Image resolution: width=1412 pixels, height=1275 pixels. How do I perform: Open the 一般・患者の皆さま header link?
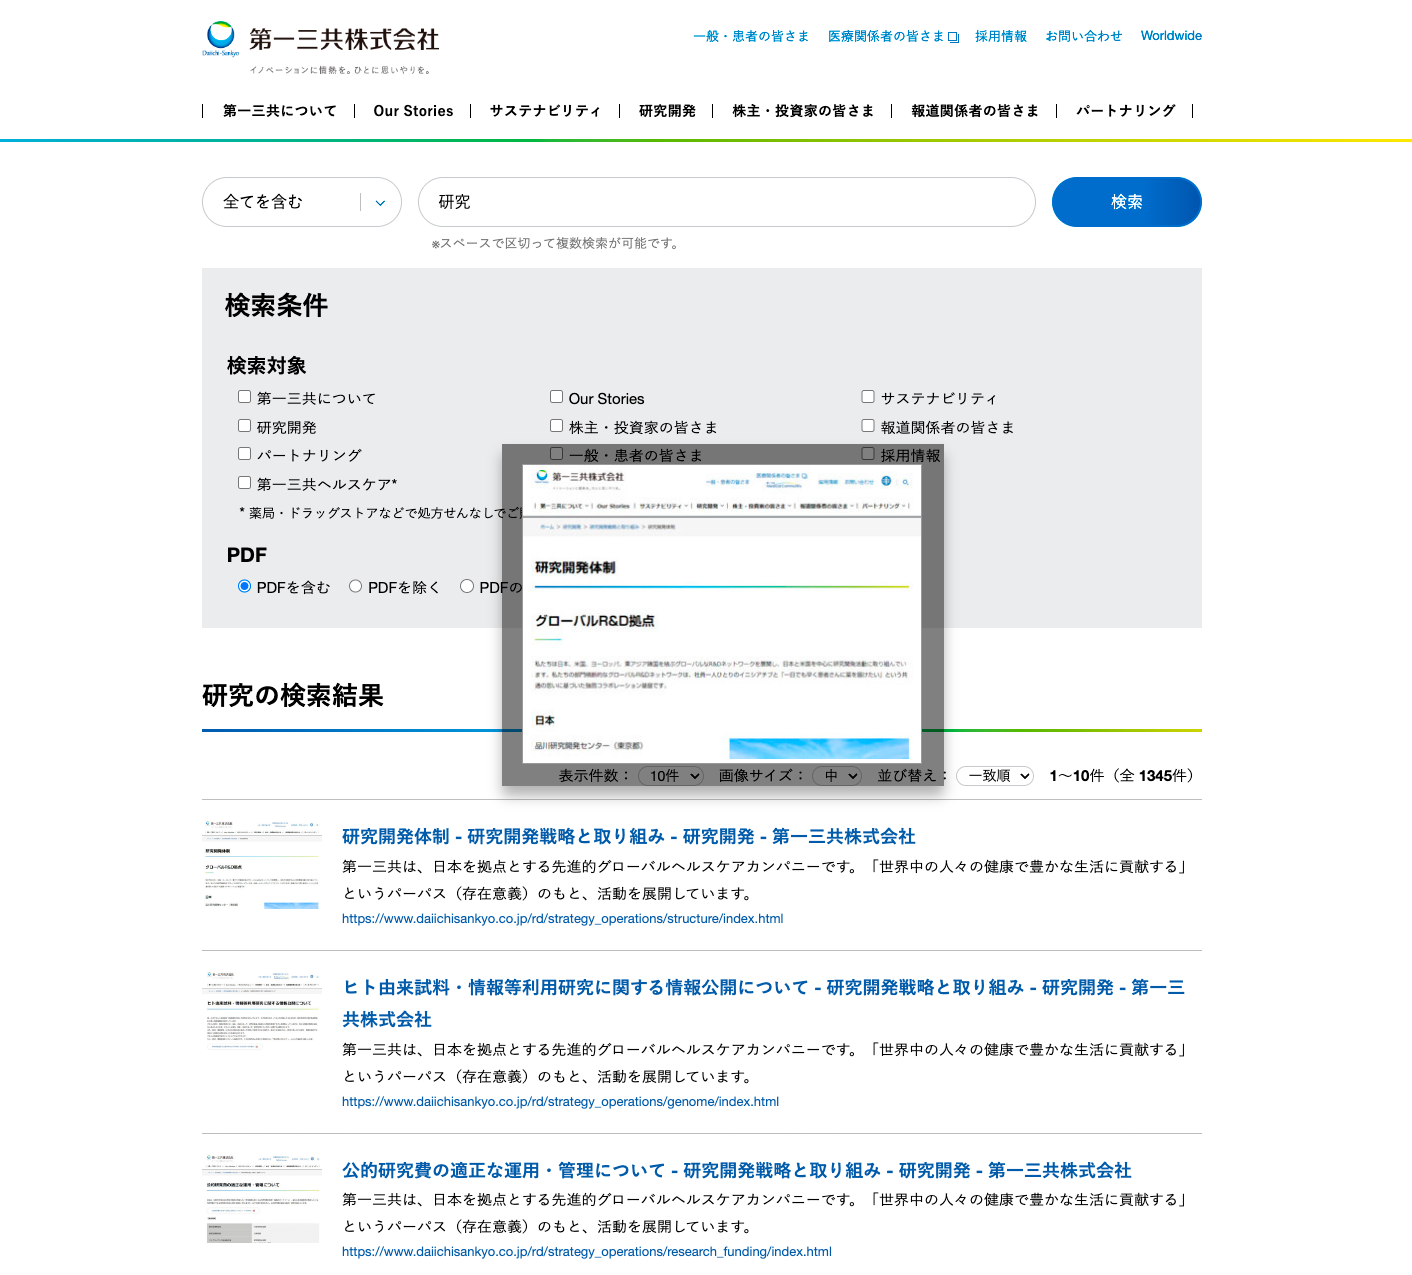751,36
